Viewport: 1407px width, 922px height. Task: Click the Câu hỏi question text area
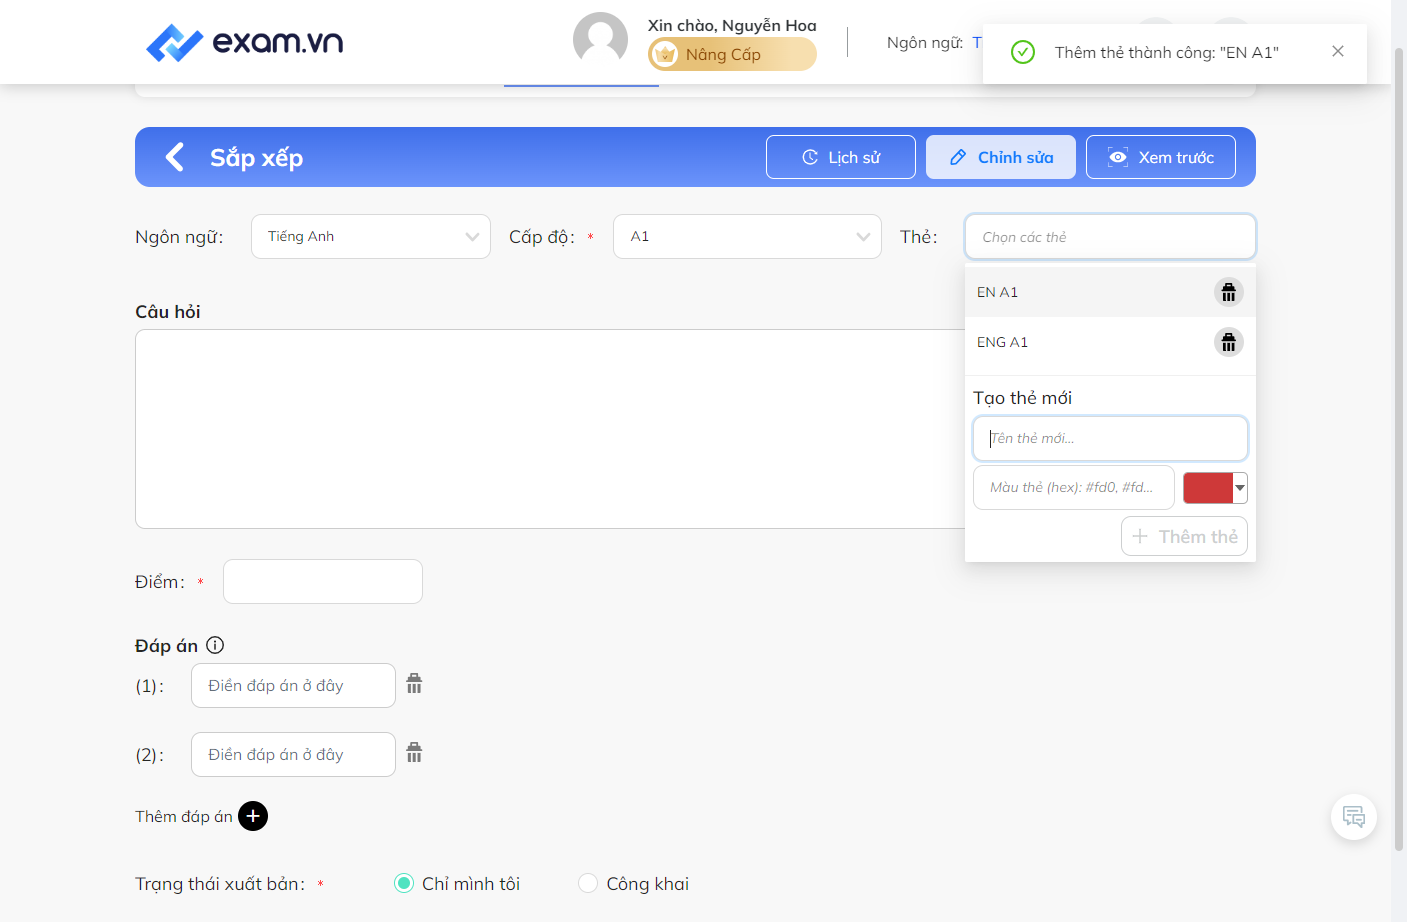tap(550, 429)
